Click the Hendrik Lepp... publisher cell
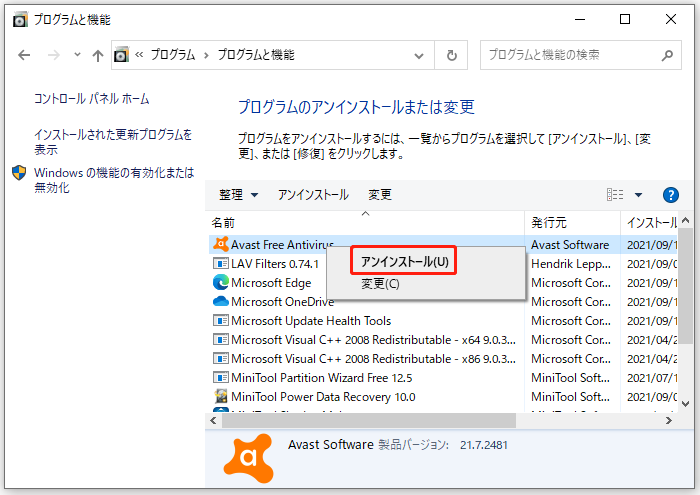 (571, 264)
